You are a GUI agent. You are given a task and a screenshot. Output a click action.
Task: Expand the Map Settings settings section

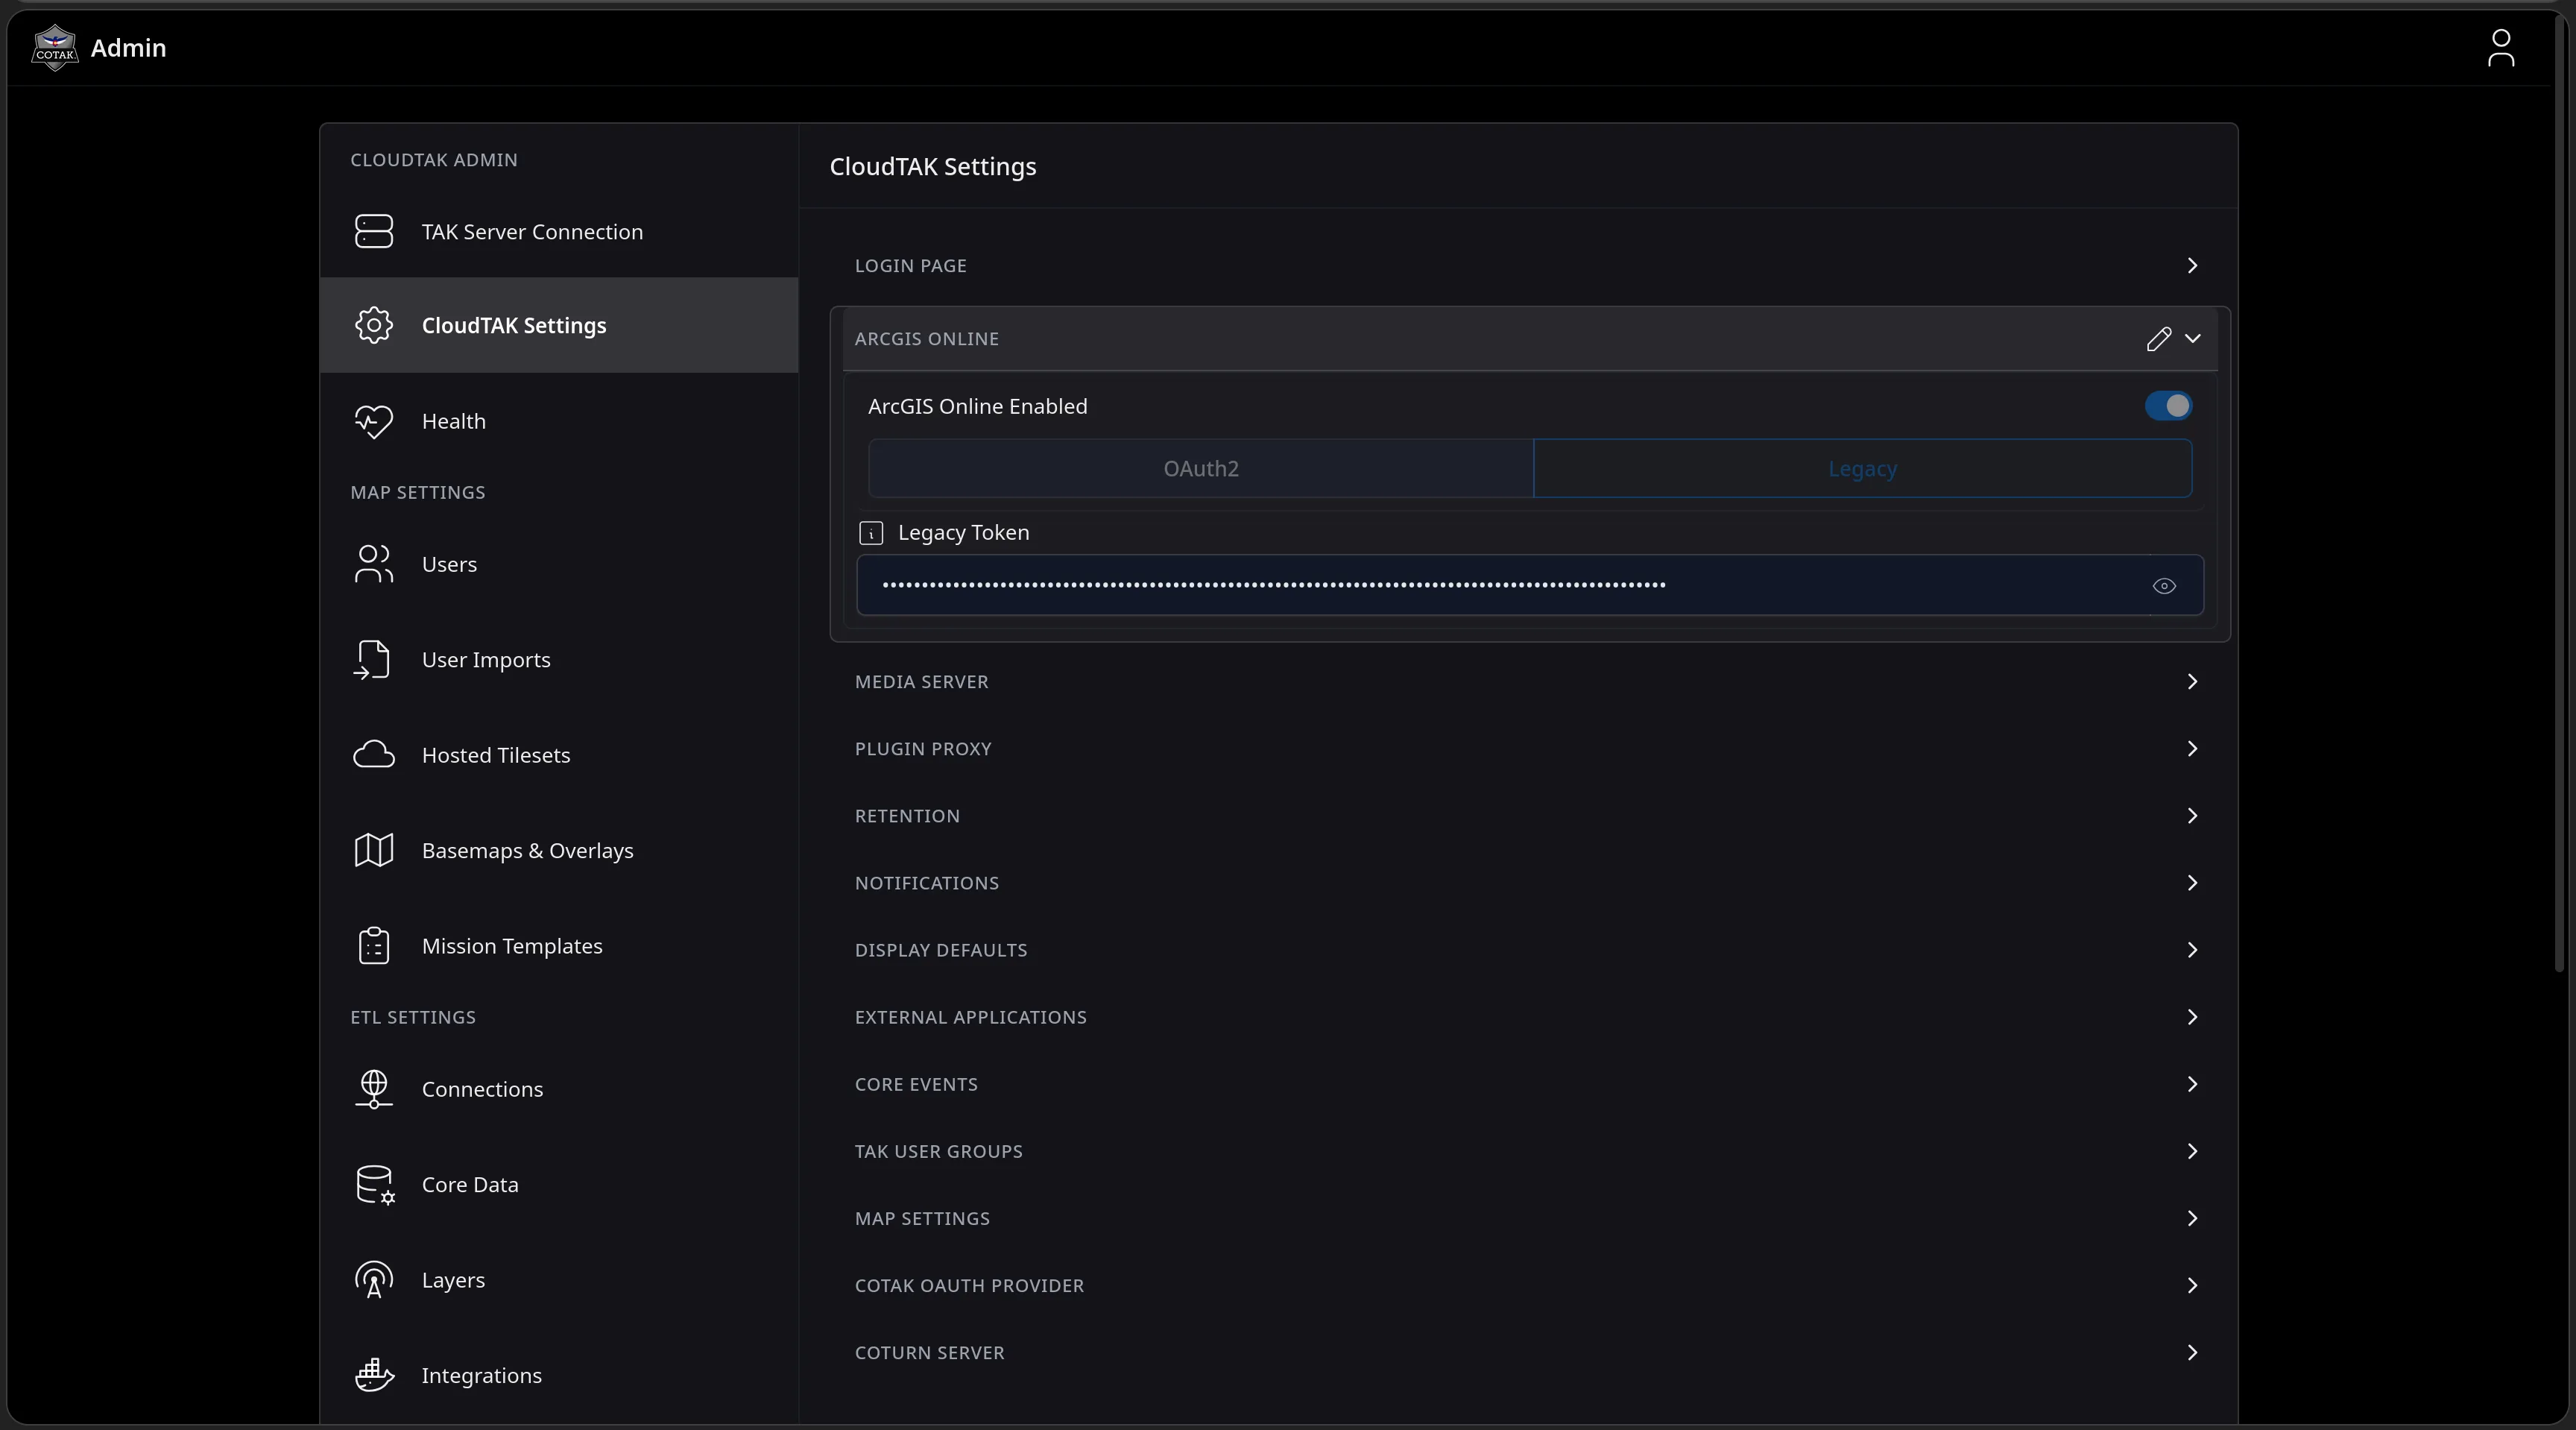1530,1217
